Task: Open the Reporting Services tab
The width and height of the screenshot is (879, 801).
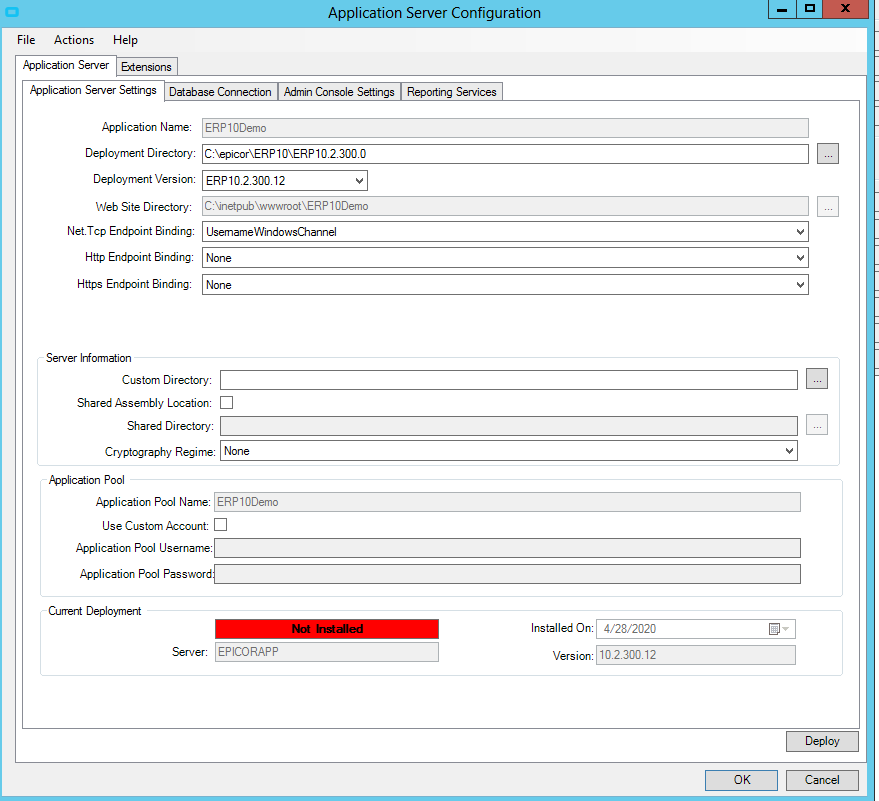Action: (451, 91)
